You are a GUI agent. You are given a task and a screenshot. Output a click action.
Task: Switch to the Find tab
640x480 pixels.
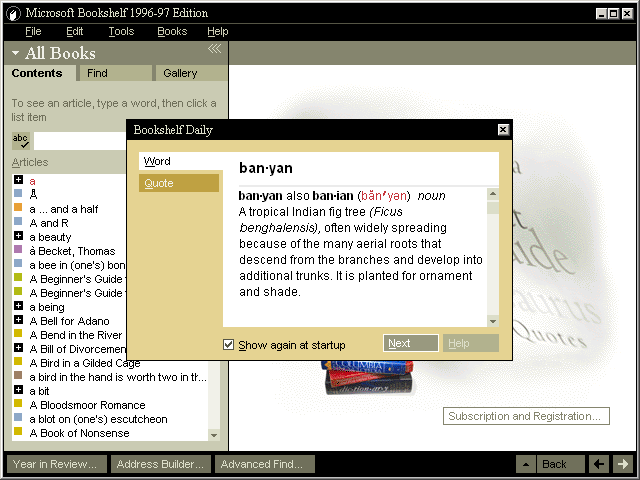point(116,73)
